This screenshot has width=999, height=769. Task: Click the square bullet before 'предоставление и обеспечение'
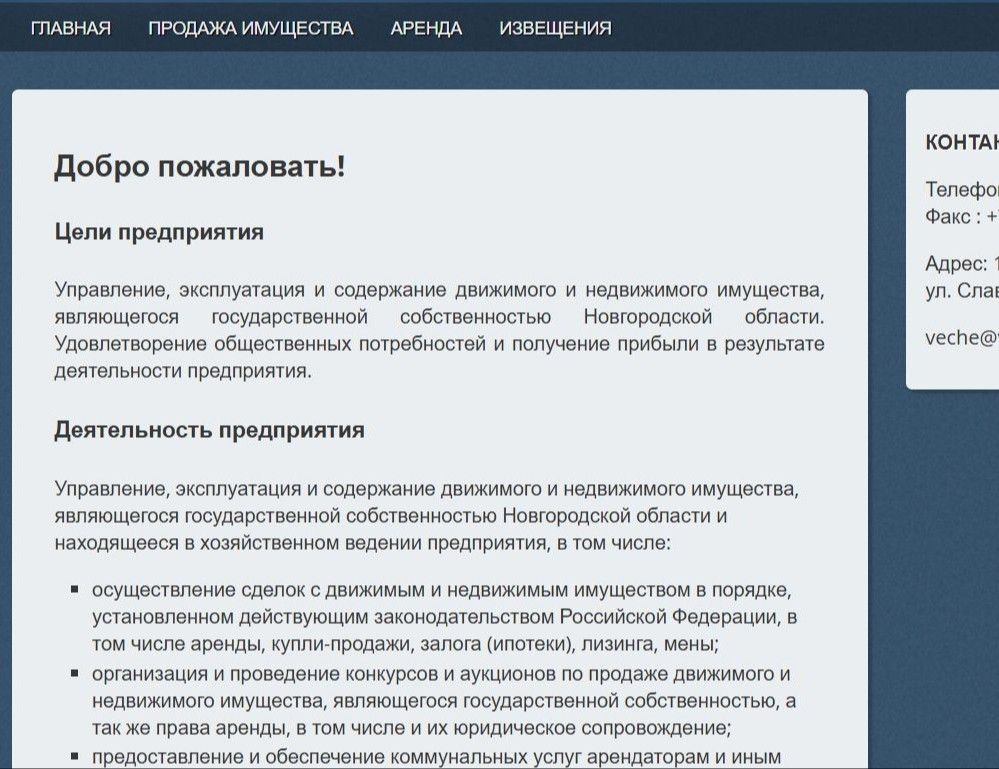tap(75, 757)
